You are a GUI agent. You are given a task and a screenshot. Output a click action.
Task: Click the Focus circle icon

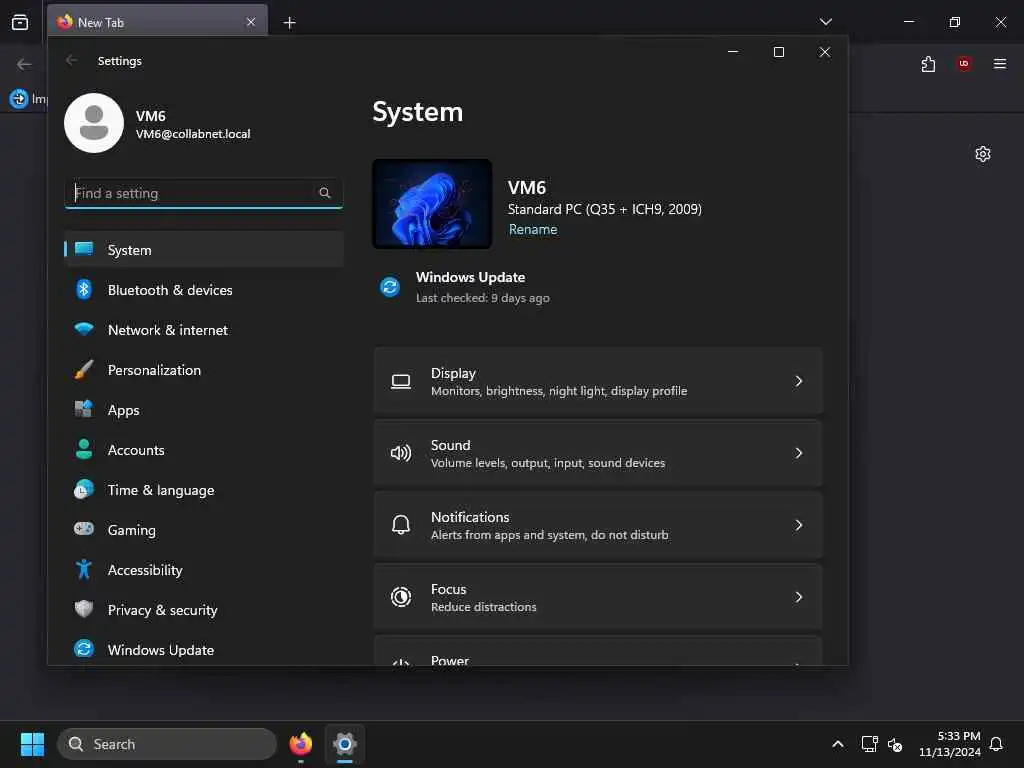coord(401,596)
